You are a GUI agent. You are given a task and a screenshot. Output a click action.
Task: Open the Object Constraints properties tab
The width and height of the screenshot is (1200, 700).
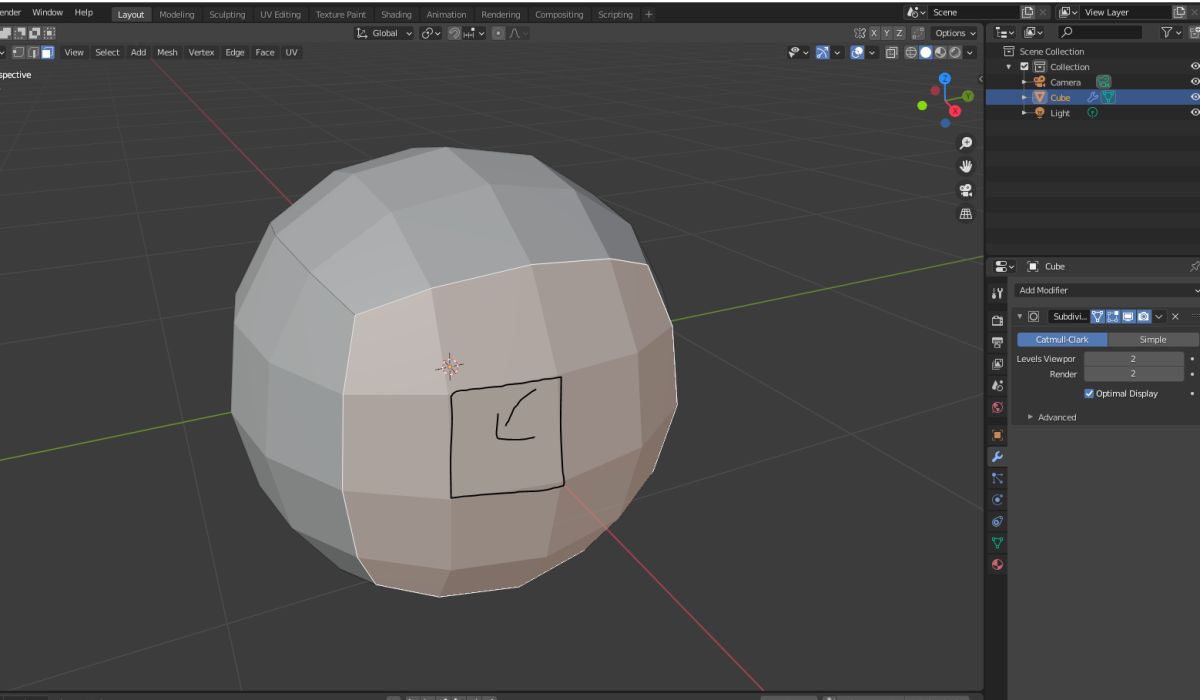[x=997, y=521]
